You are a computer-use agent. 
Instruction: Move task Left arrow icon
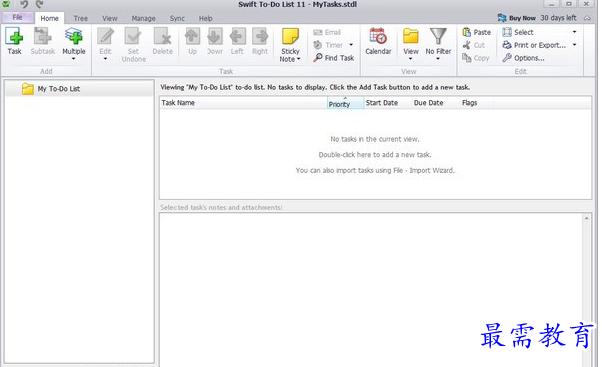tap(237, 36)
